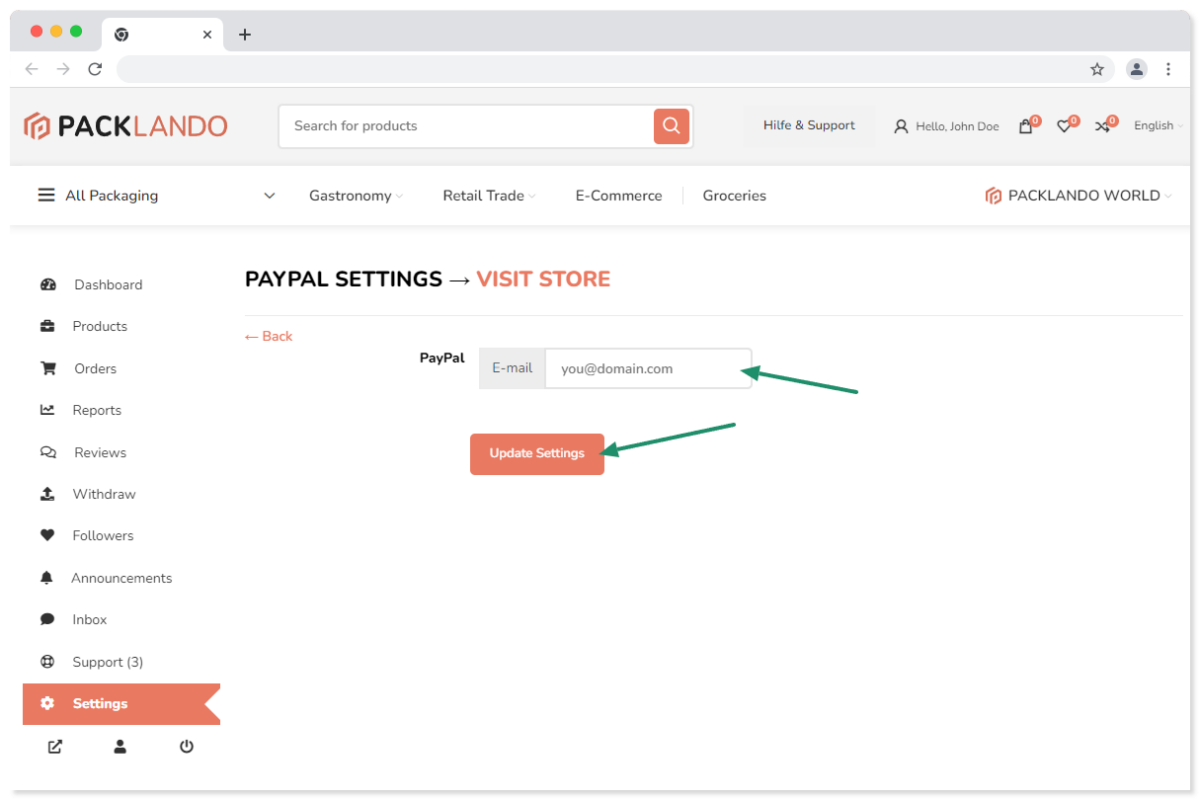Image resolution: width=1200 pixels, height=800 pixels.
Task: Click the Reviews chat bubbles icon
Action: (x=48, y=452)
